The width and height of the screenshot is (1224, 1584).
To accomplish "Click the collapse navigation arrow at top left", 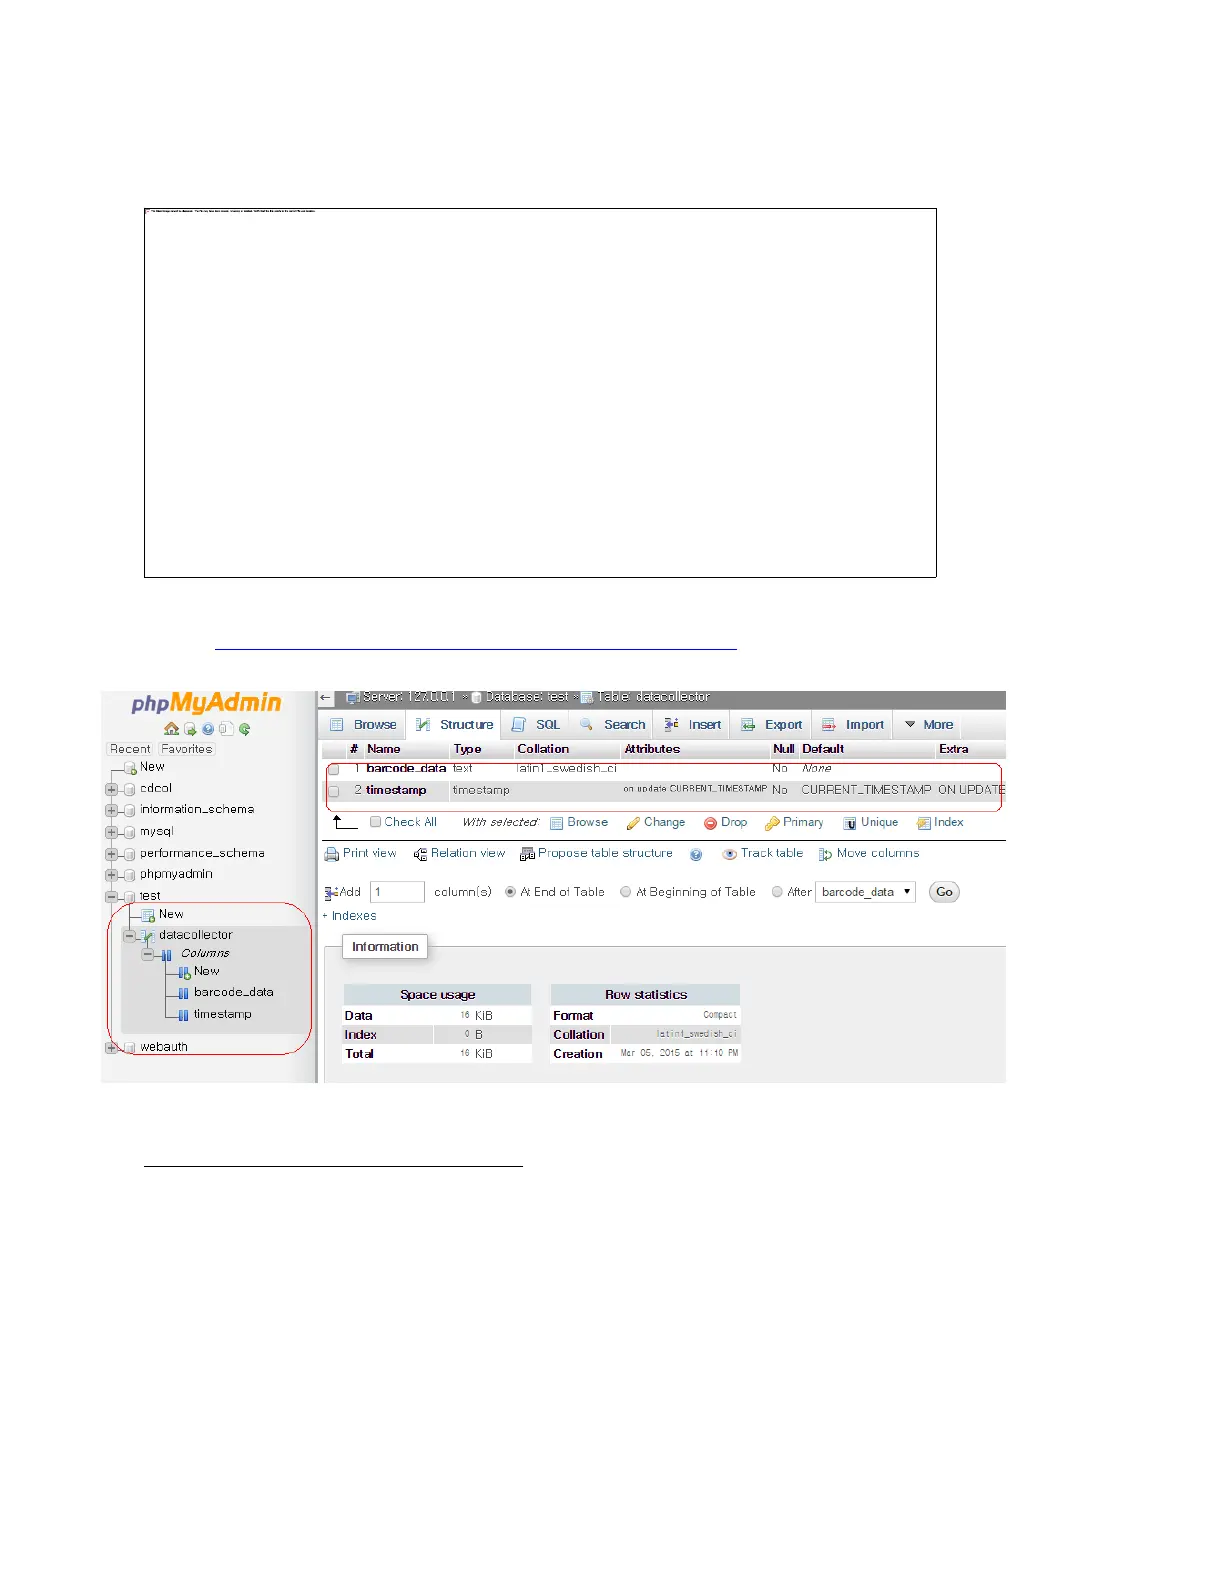I will coord(326,697).
